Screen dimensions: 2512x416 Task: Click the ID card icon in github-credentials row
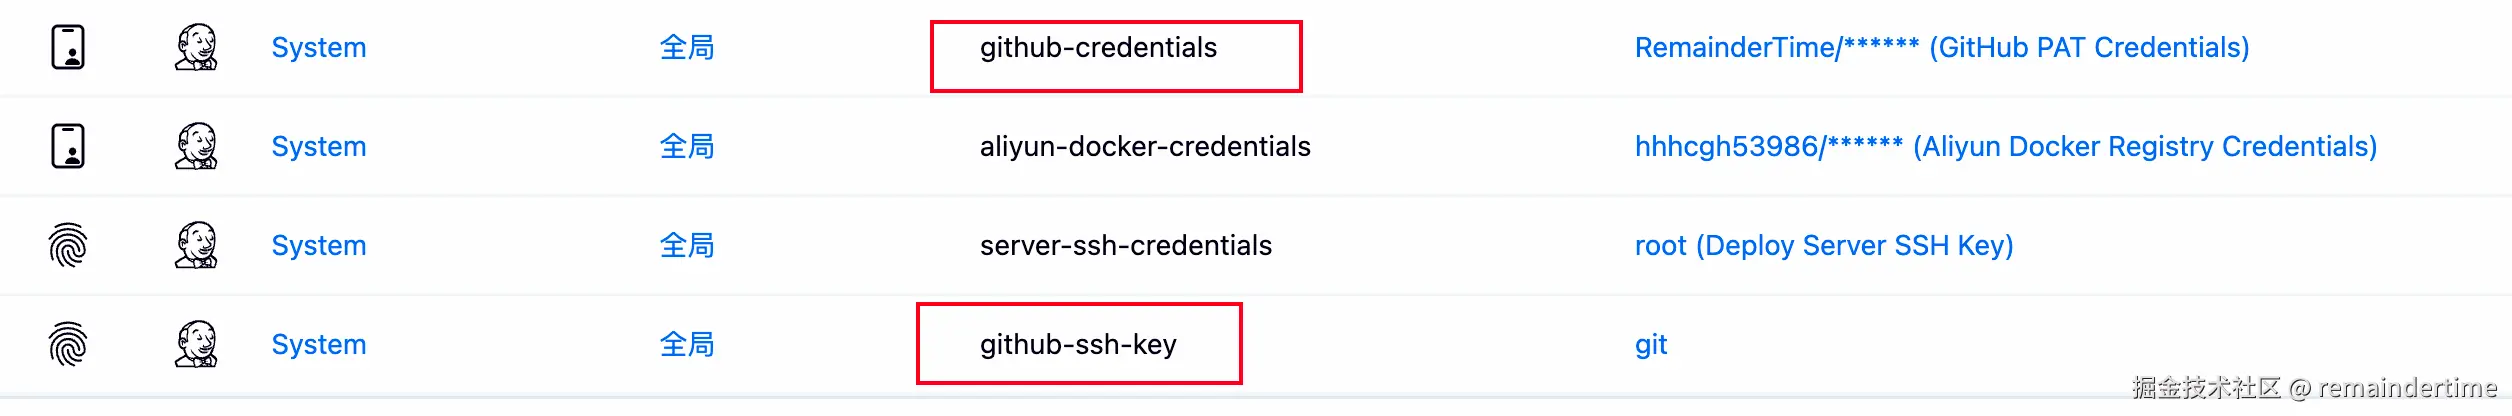point(68,47)
